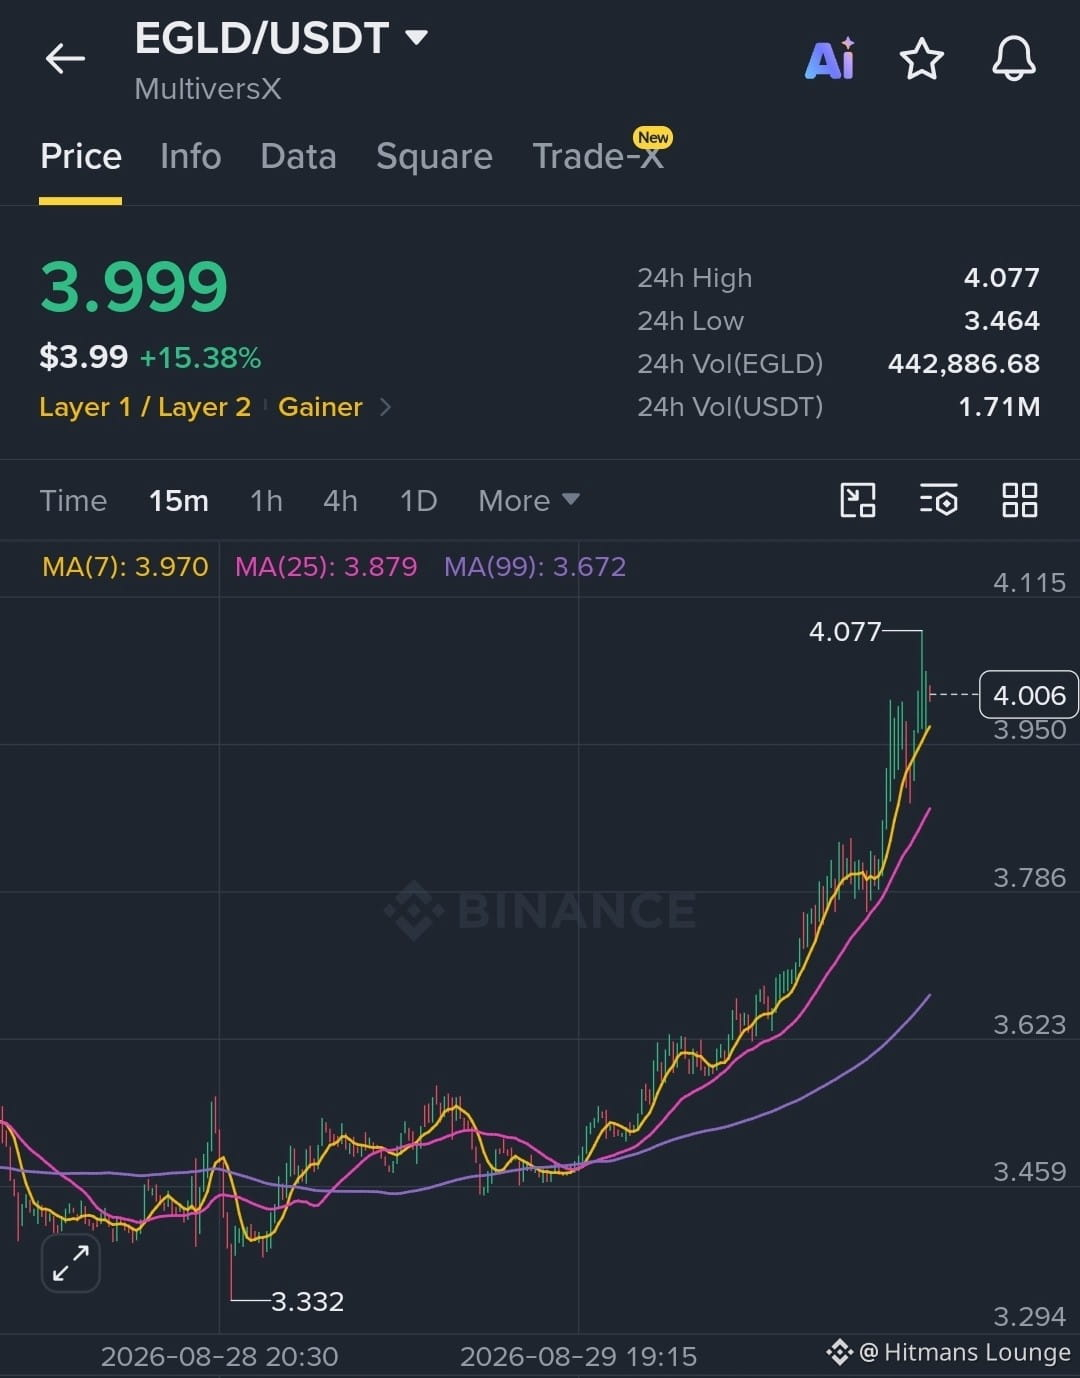
Task: Tap the 3.786 price axis label
Action: [x=1029, y=878]
